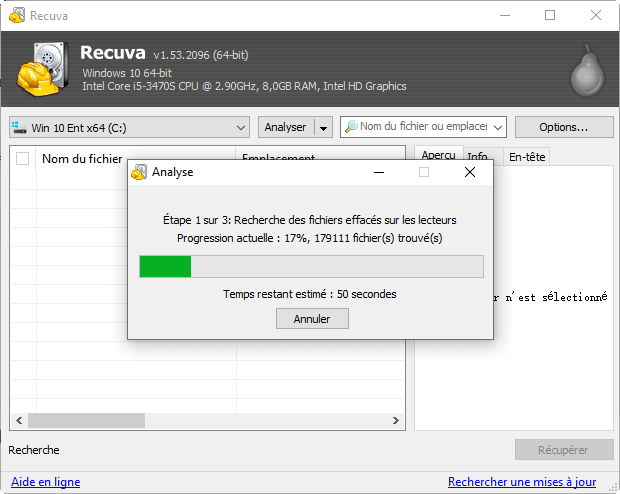Click the Analyser button

coord(286,127)
